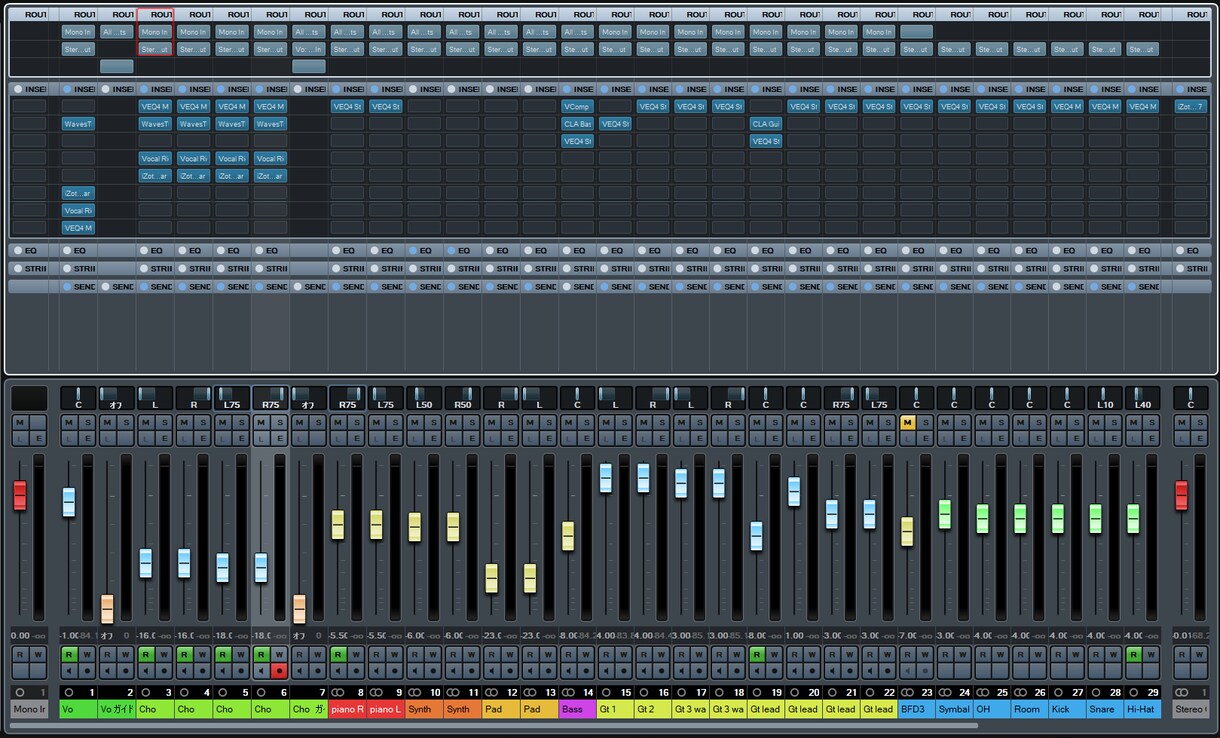Click edit (E) button on Hi-Hat channel
This screenshot has height=738, width=1220.
[1151, 439]
